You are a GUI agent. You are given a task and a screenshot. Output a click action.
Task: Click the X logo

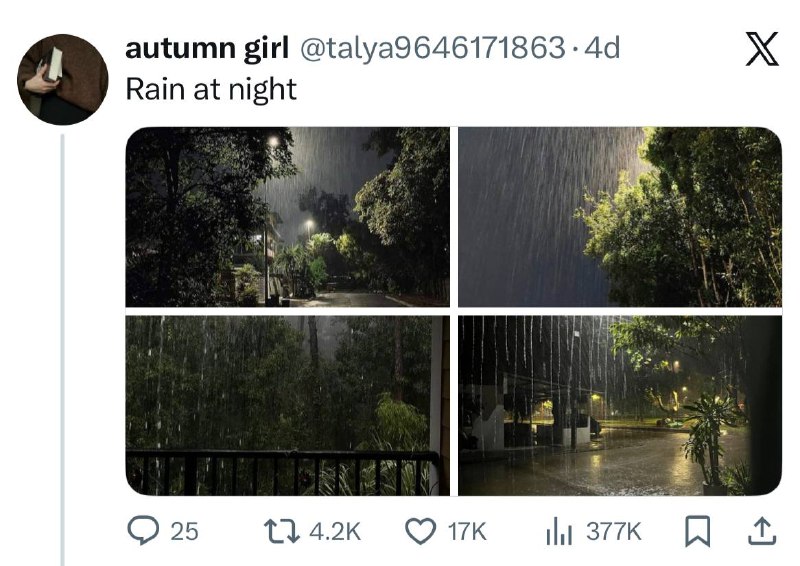click(763, 51)
